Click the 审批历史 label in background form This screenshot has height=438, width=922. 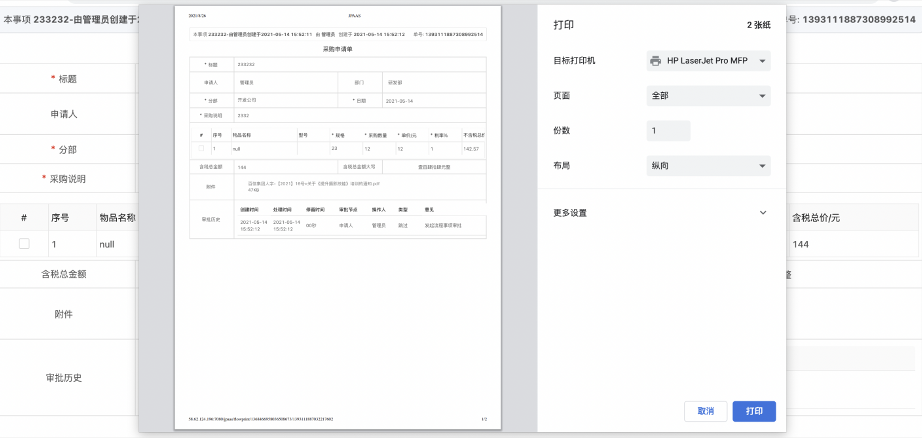click(x=64, y=377)
